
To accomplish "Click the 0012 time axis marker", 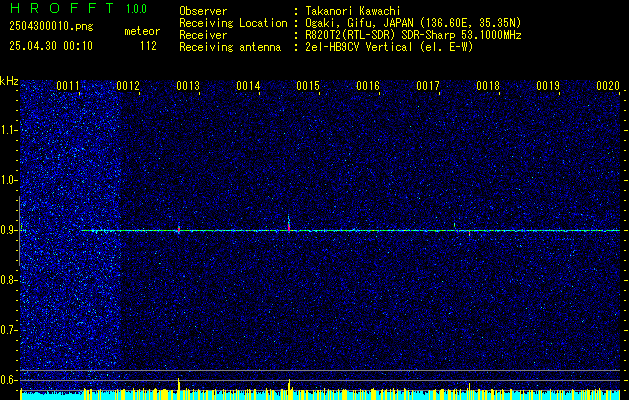I will pyautogui.click(x=128, y=86).
